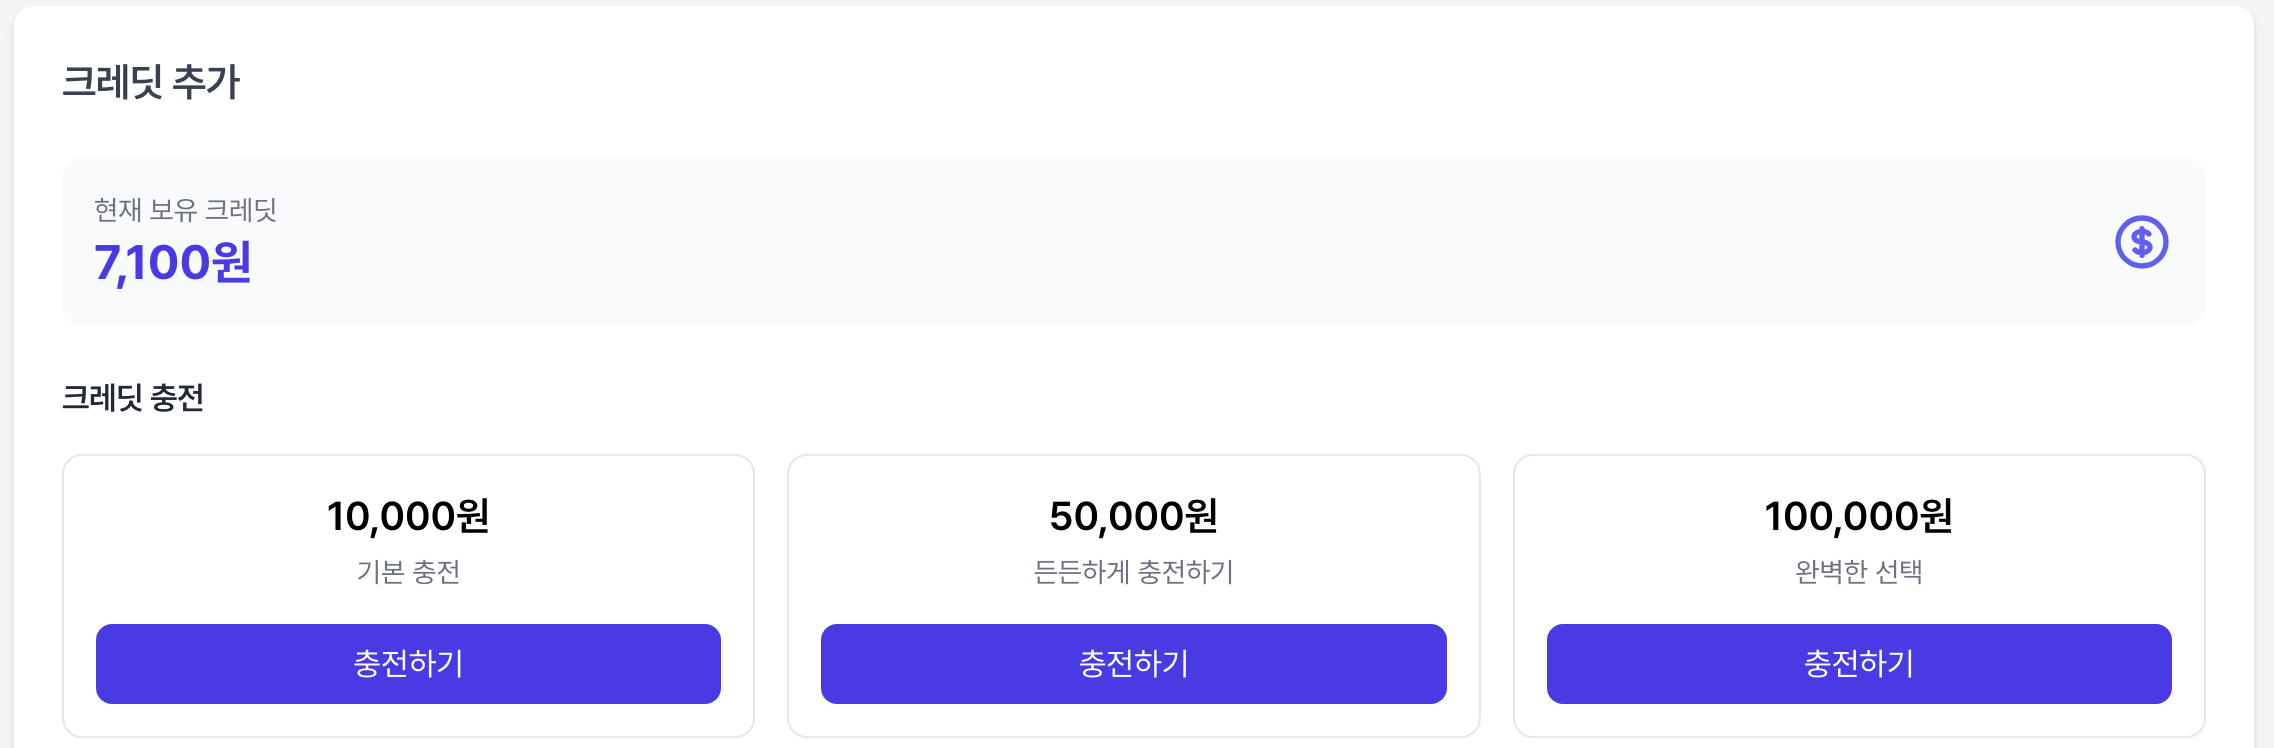Select the 100,000원 amount text
2274x748 pixels.
(x=1859, y=517)
